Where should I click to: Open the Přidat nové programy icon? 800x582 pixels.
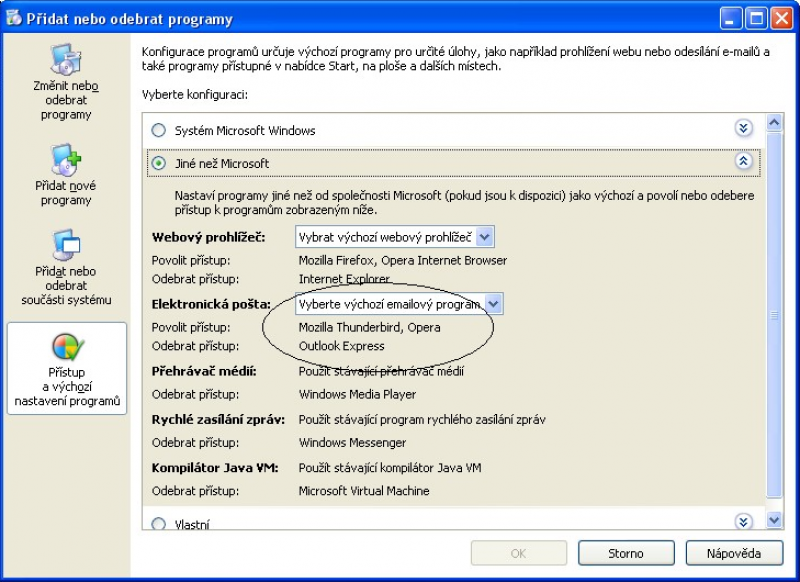coord(66,160)
